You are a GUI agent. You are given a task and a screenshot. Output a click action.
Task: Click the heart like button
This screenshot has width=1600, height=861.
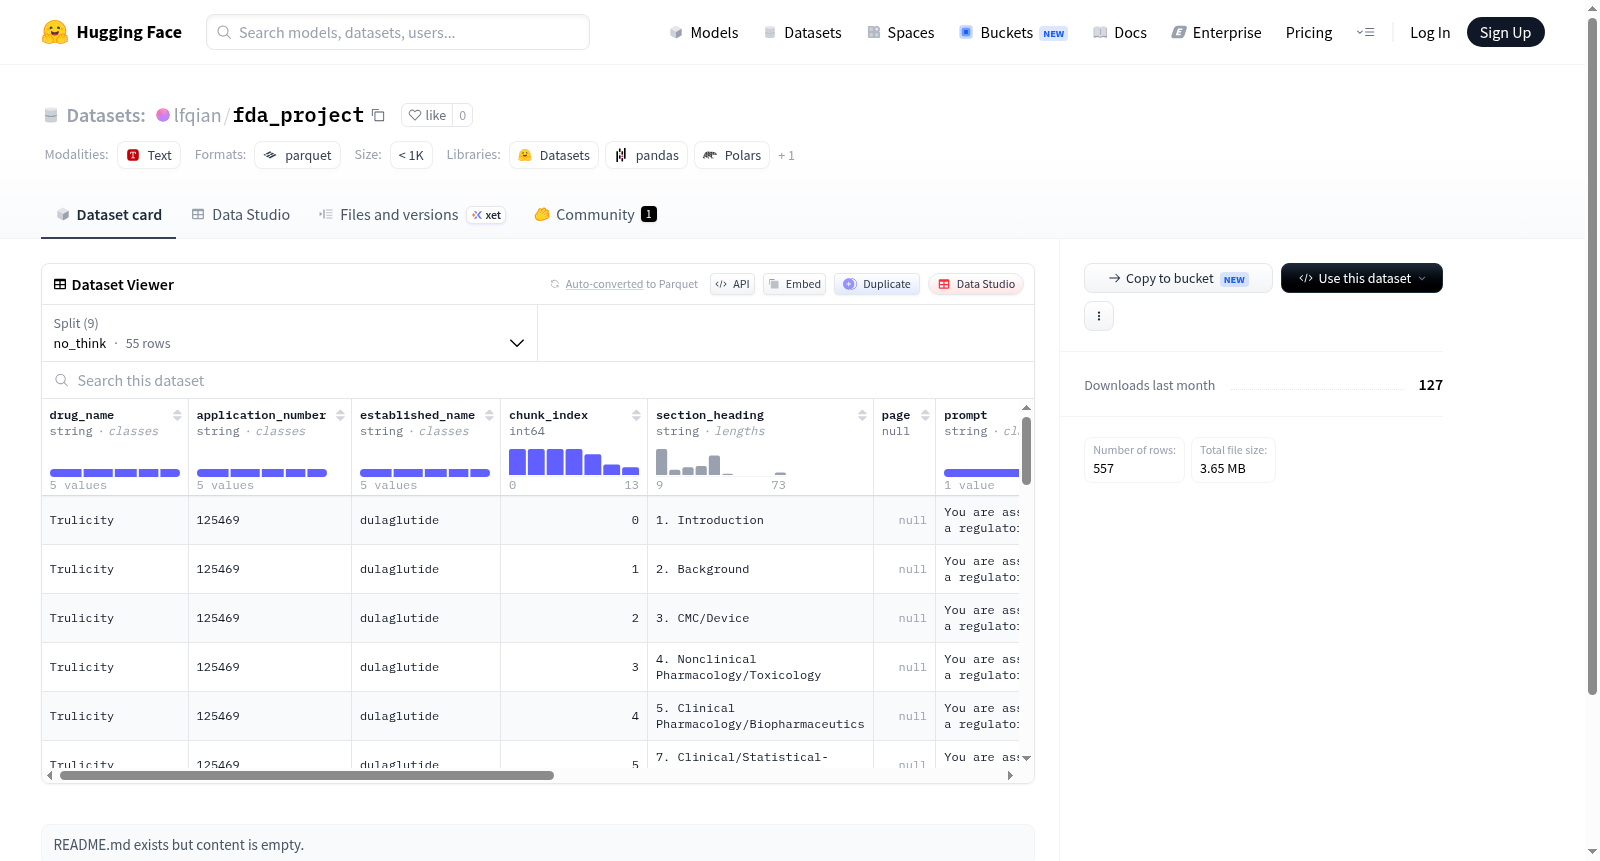pos(427,115)
